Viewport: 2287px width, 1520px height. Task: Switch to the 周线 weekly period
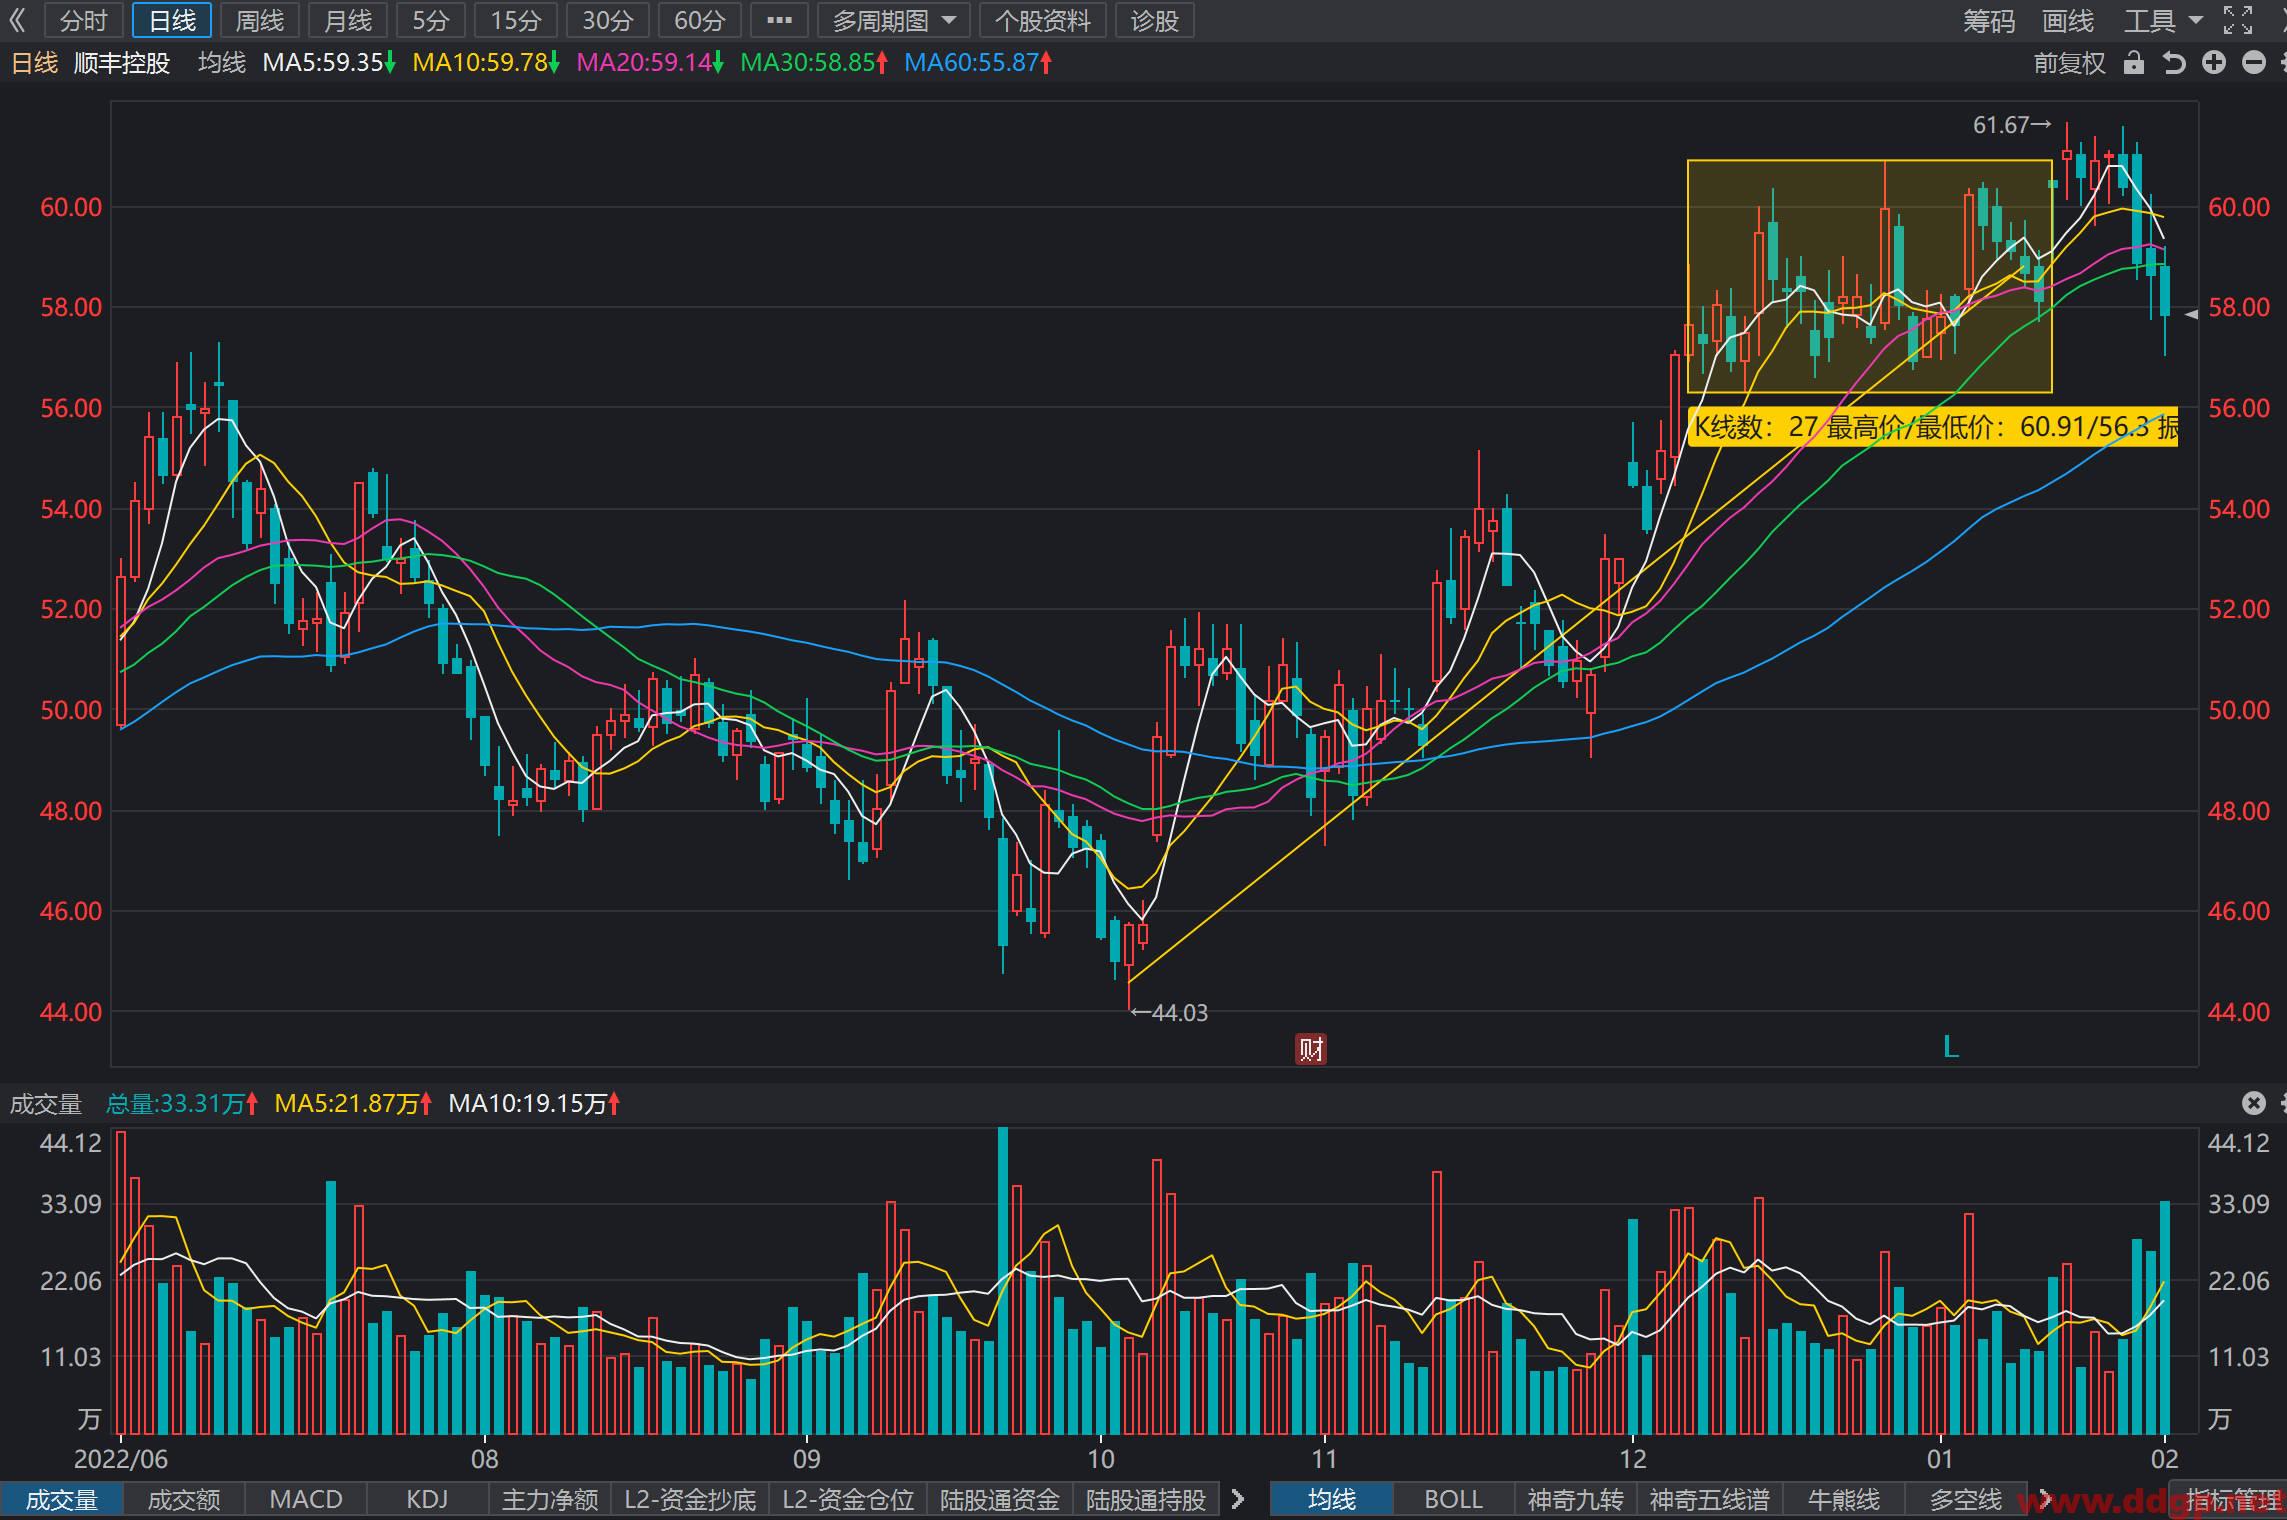(260, 20)
